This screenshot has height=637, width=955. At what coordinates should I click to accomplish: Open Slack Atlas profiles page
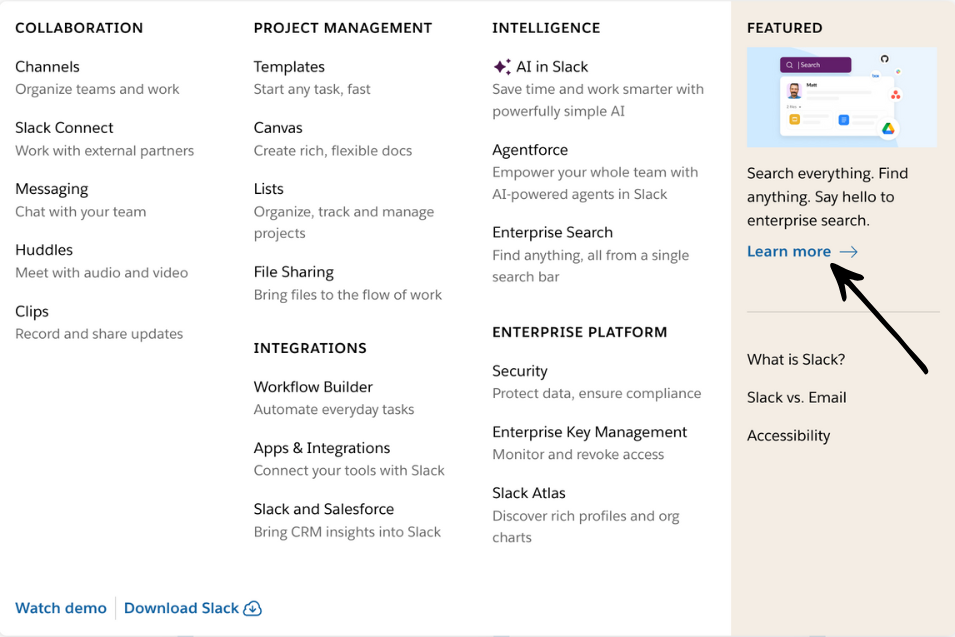pos(528,492)
